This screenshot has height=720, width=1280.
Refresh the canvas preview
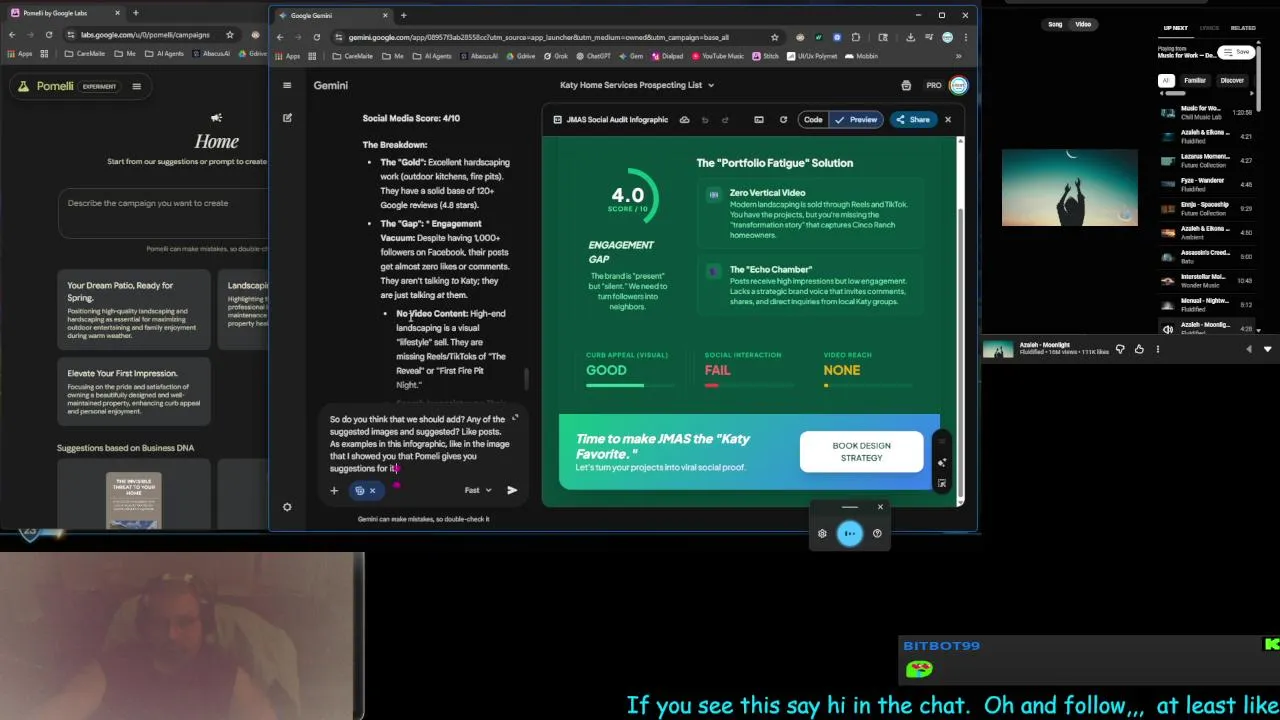[x=783, y=120]
